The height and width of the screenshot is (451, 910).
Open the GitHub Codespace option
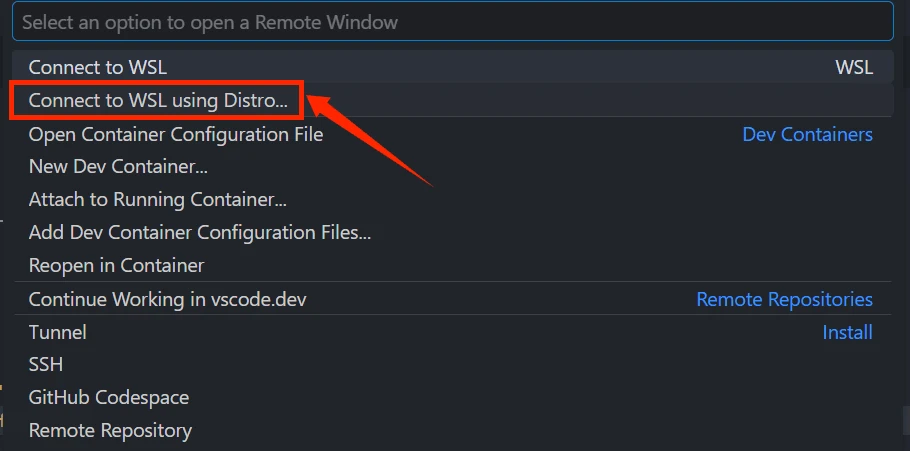[x=108, y=398]
